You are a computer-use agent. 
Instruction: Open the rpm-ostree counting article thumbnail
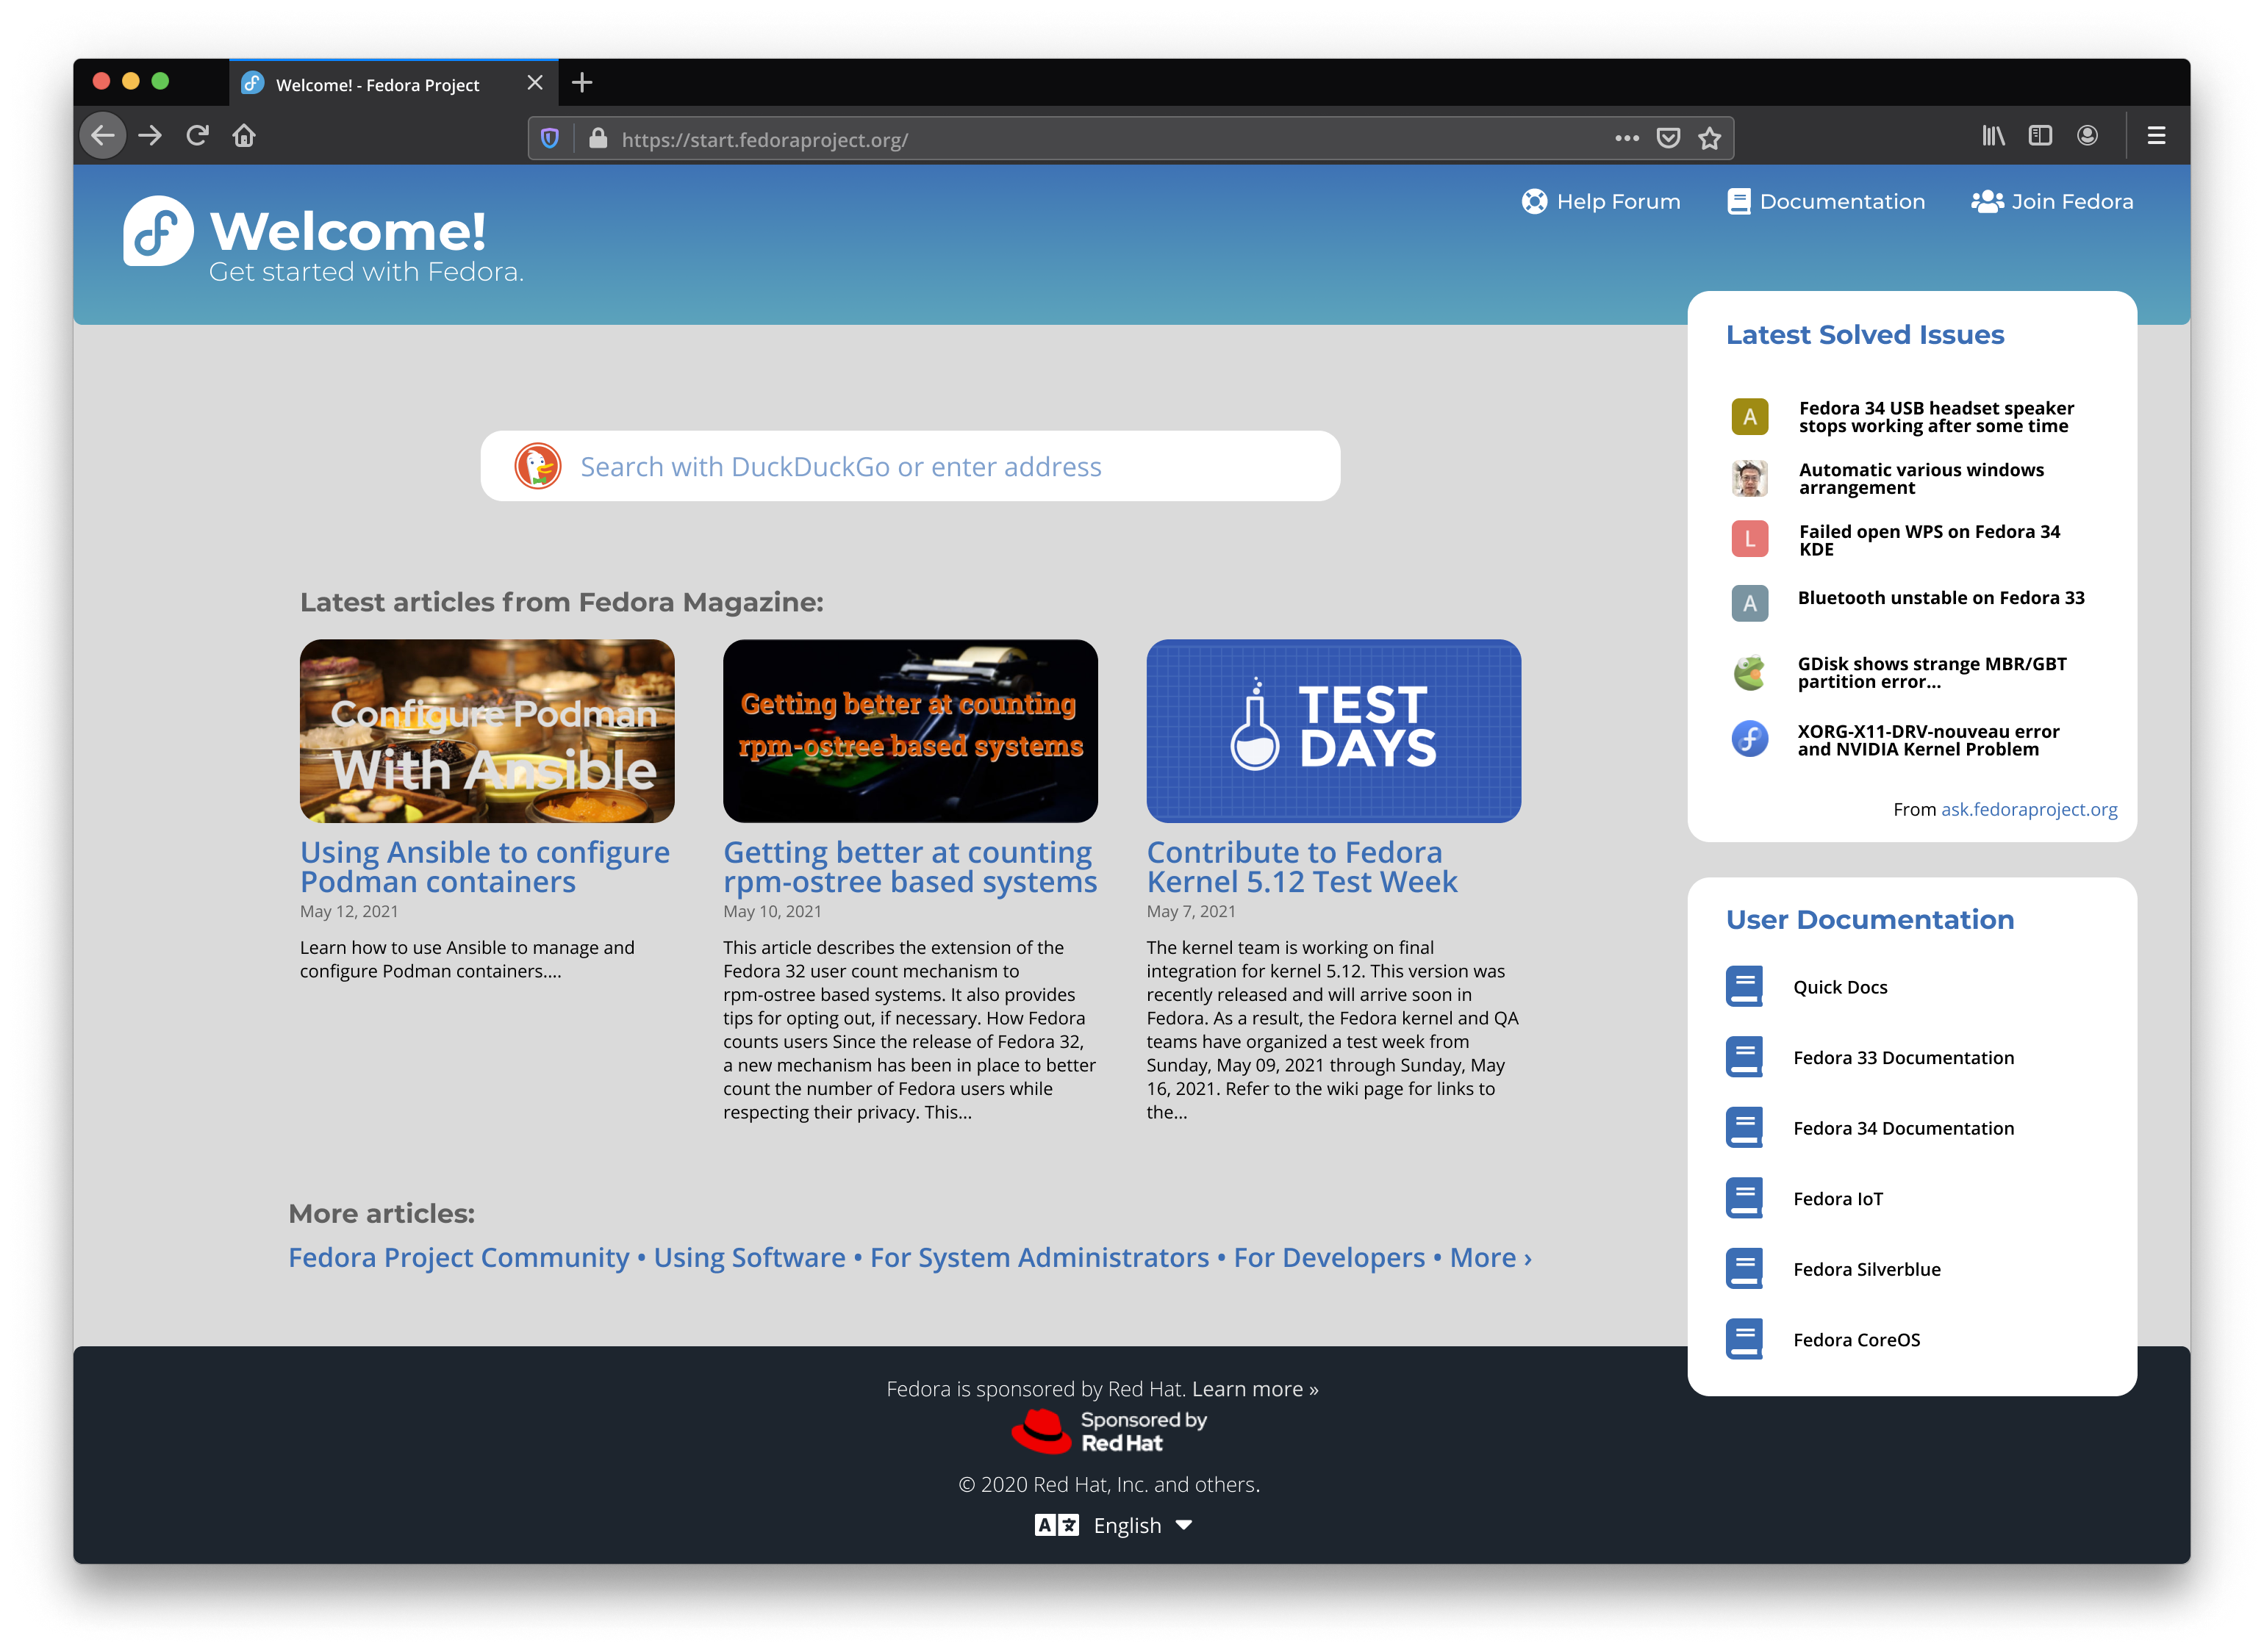(x=910, y=731)
